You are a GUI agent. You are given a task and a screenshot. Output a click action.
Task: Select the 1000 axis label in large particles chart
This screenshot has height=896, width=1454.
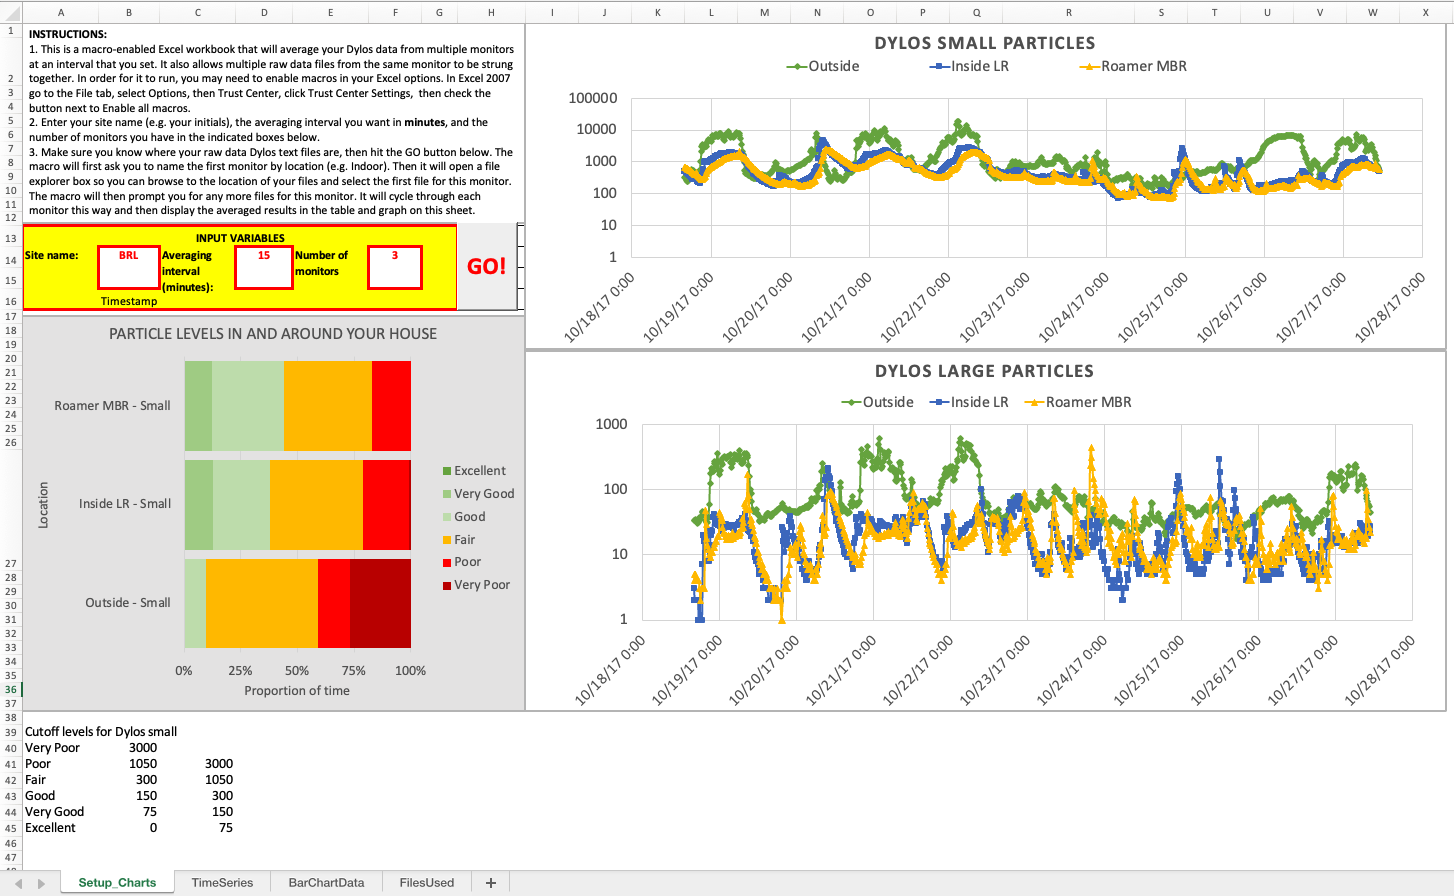click(x=612, y=424)
